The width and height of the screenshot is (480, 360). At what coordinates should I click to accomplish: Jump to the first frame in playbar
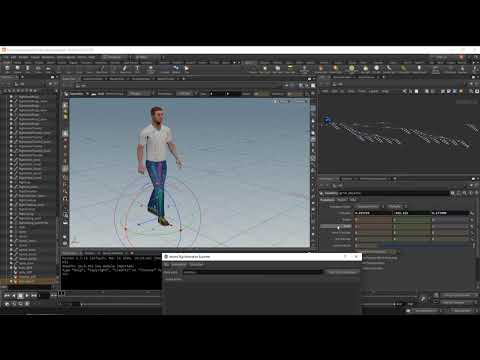(x=7, y=295)
